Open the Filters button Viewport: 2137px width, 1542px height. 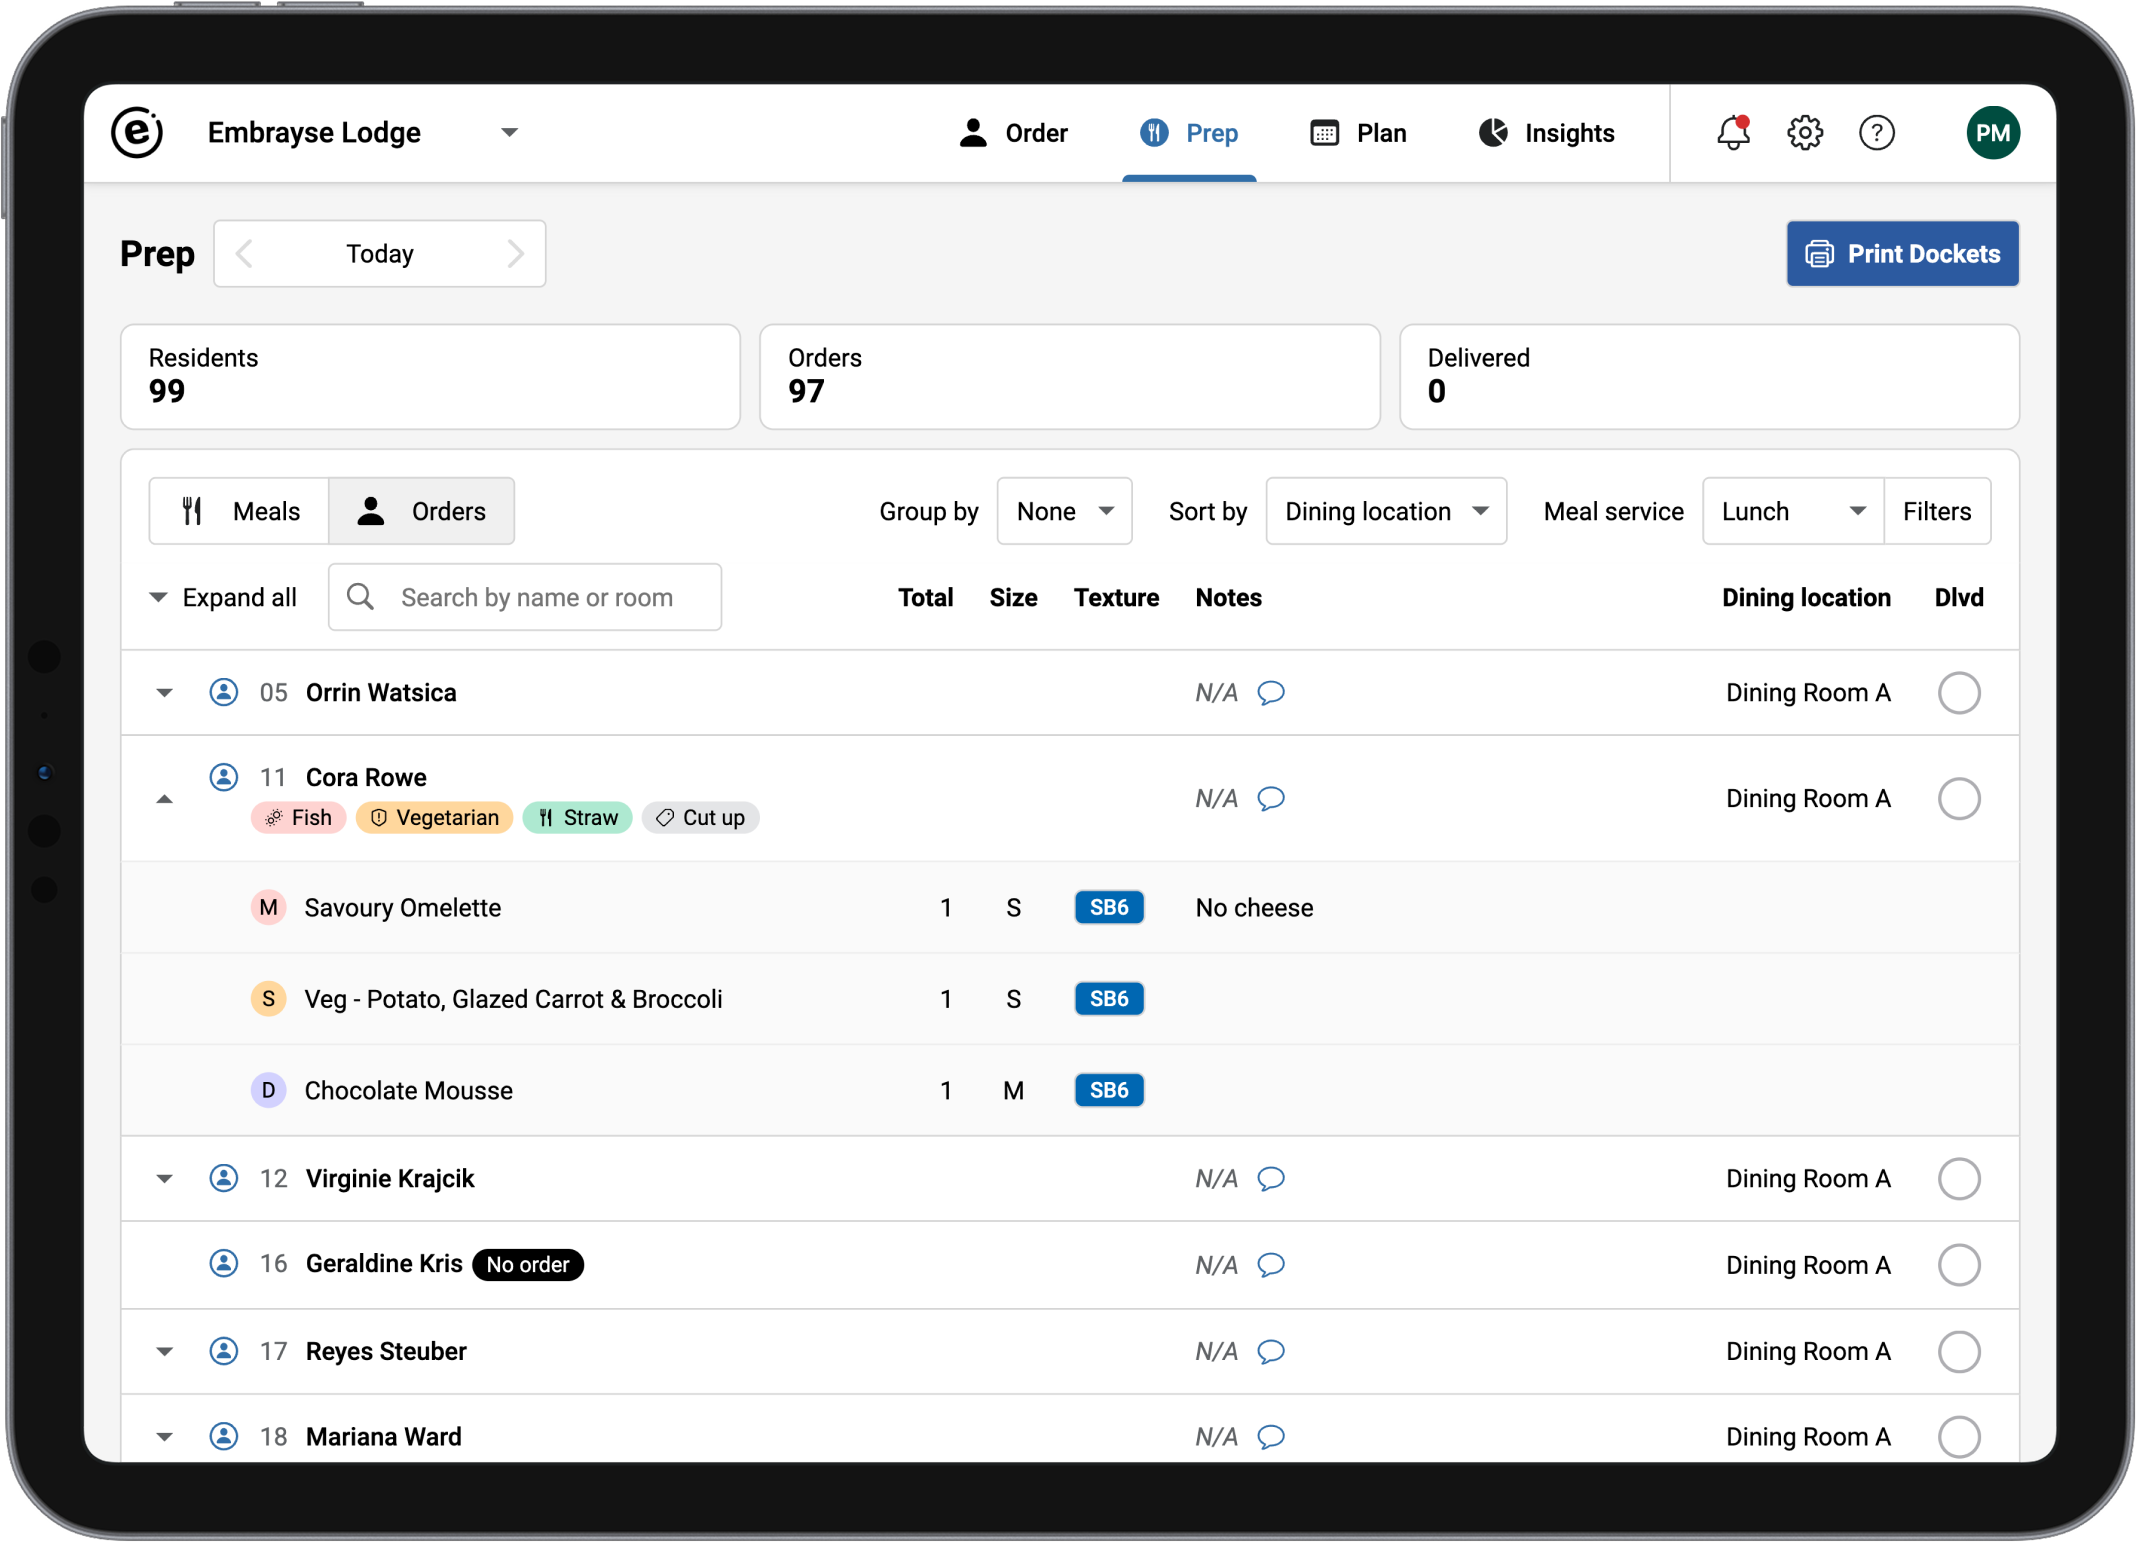1936,512
